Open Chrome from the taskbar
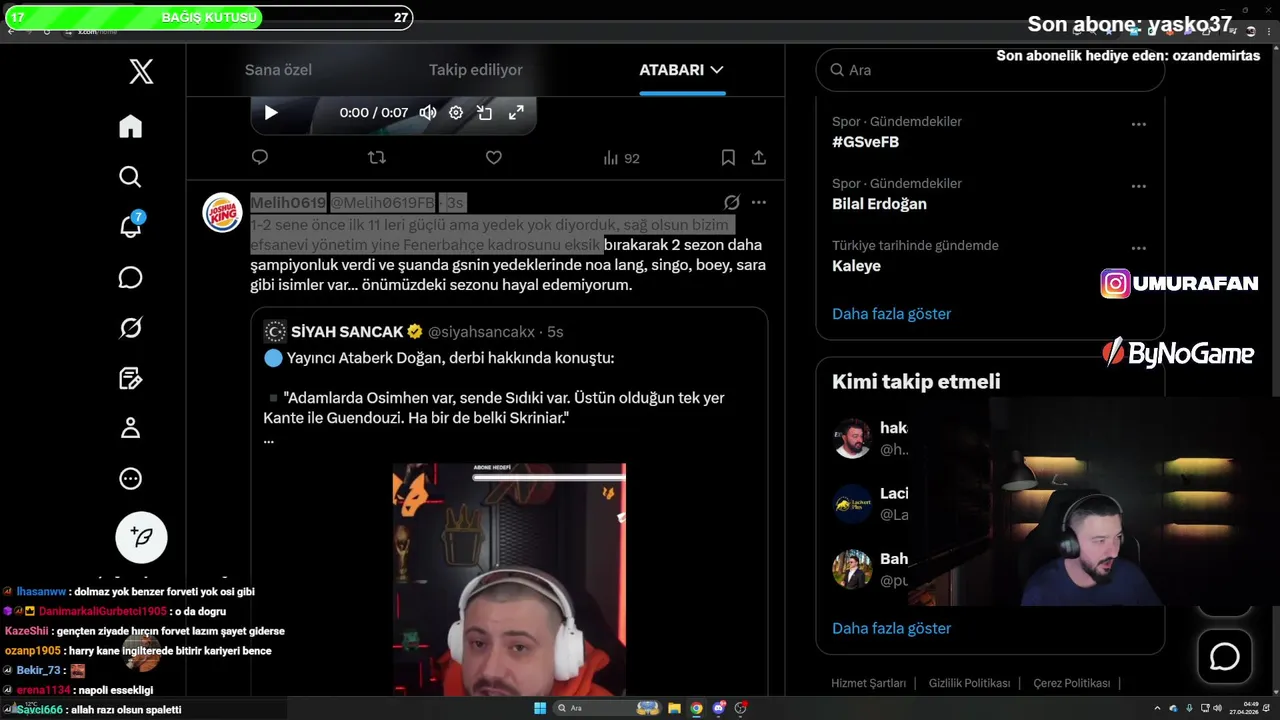The image size is (1280, 720). pos(696,708)
